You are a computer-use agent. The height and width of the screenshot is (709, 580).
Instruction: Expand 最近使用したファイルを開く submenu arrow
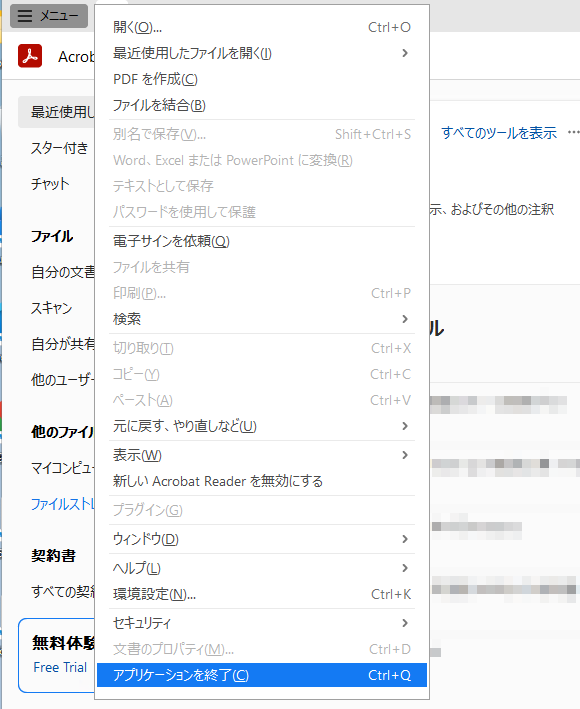pos(405,53)
